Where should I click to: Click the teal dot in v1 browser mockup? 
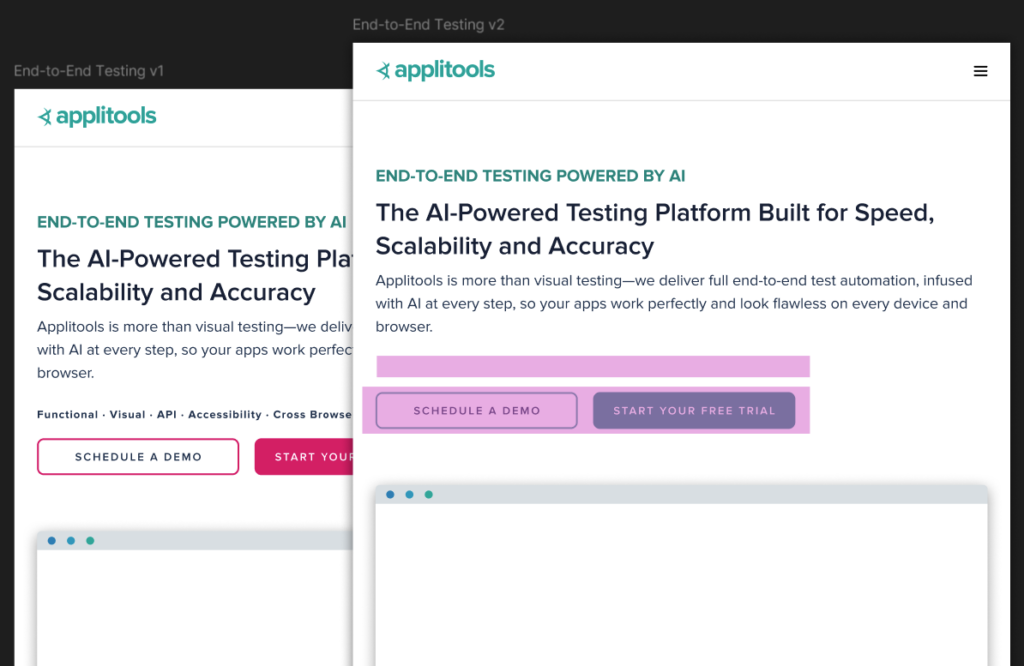90,541
